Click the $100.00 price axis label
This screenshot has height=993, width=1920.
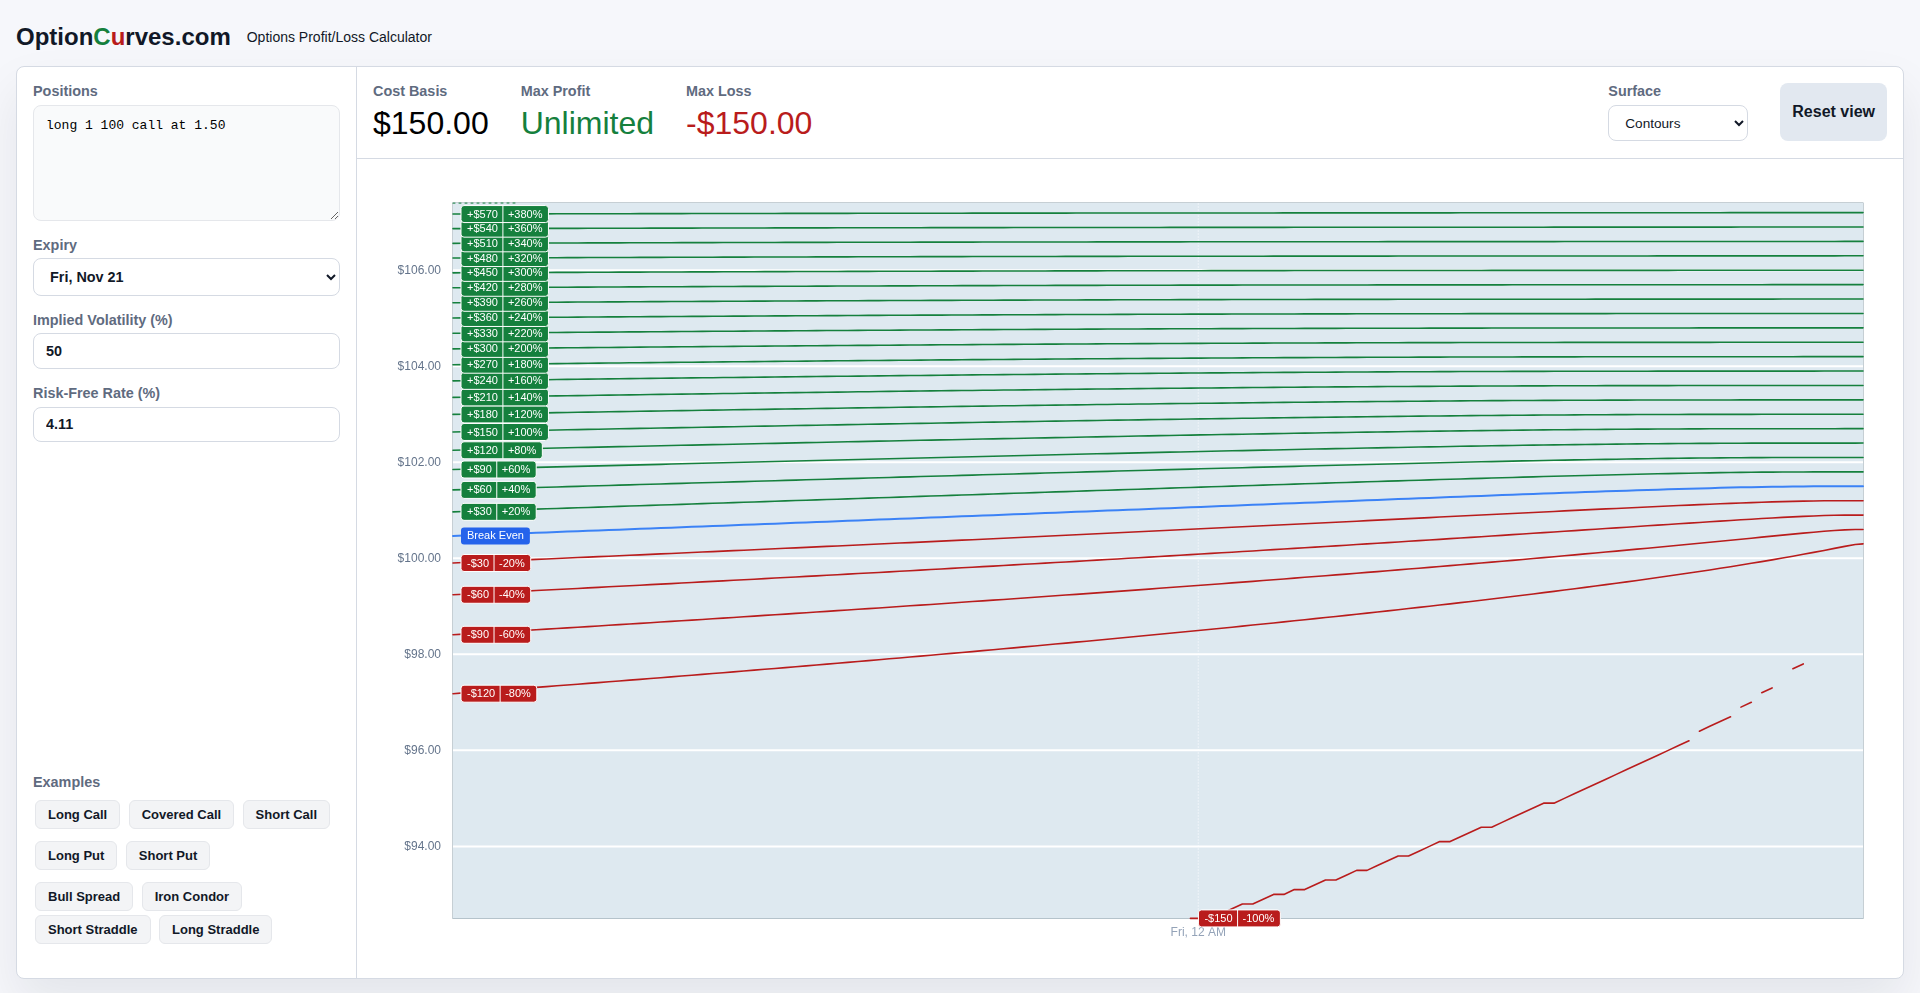[x=419, y=558]
